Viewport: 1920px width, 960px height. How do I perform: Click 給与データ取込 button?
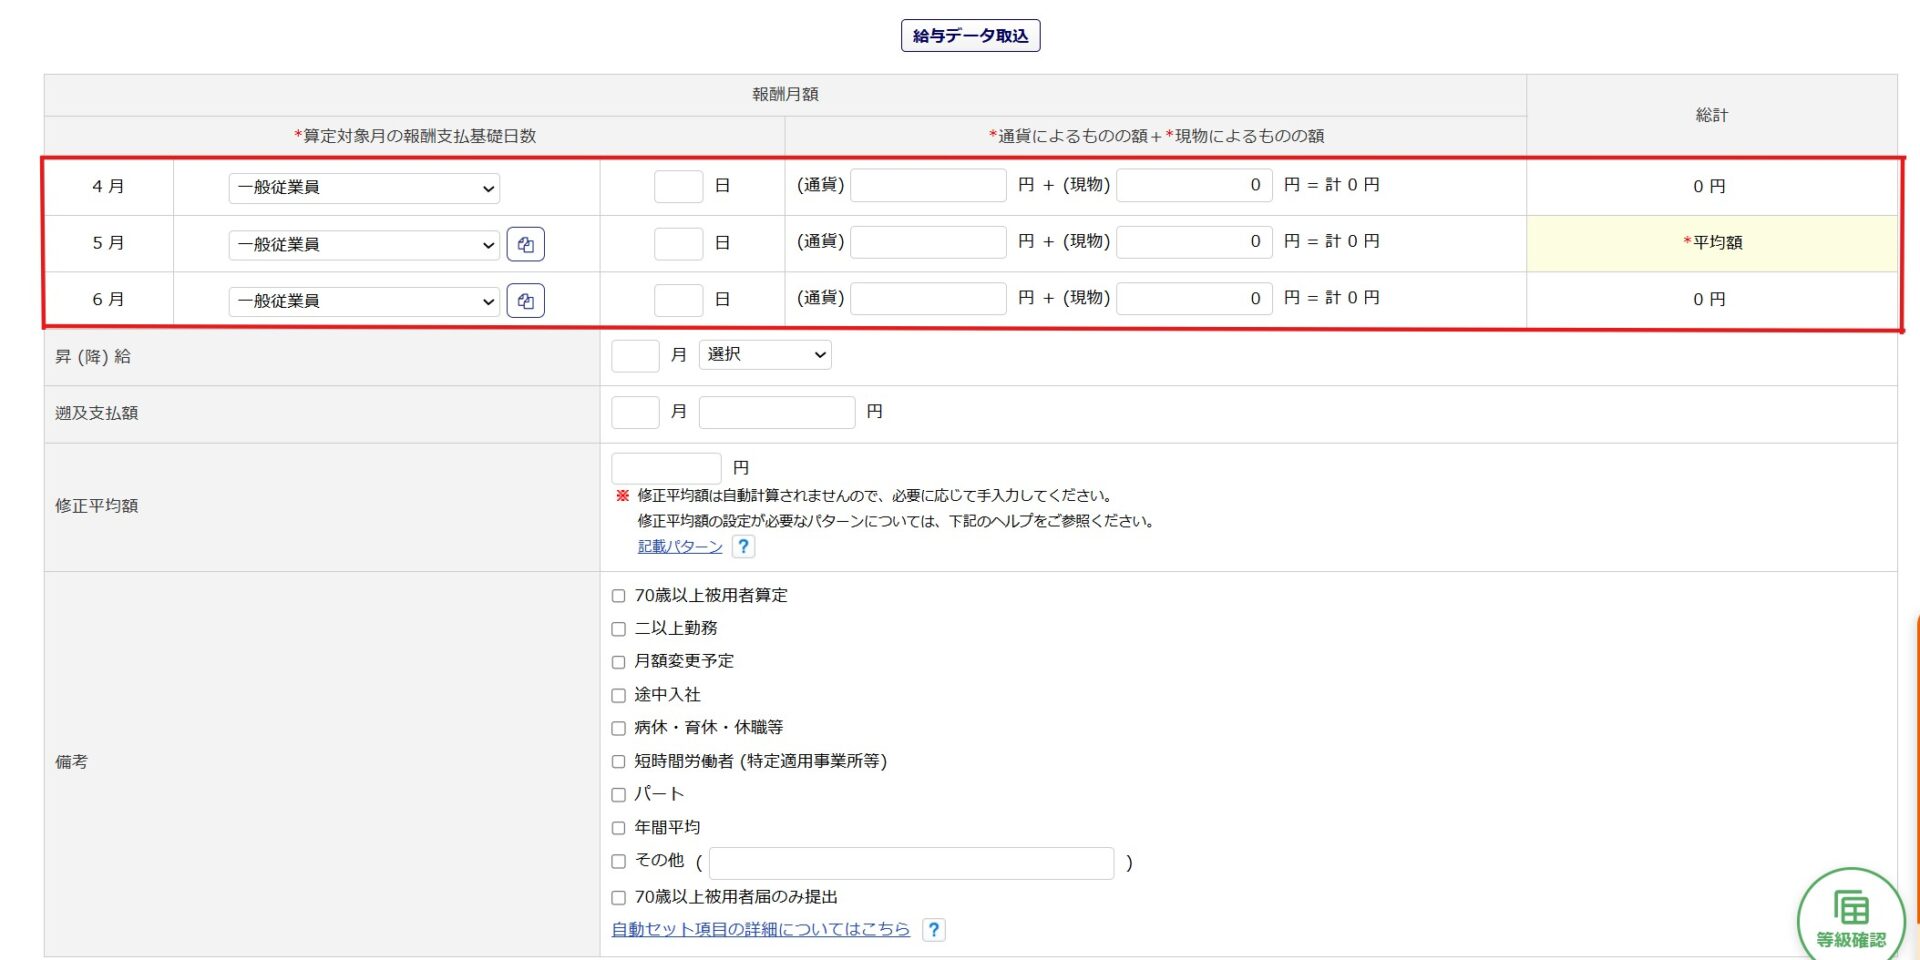(970, 36)
